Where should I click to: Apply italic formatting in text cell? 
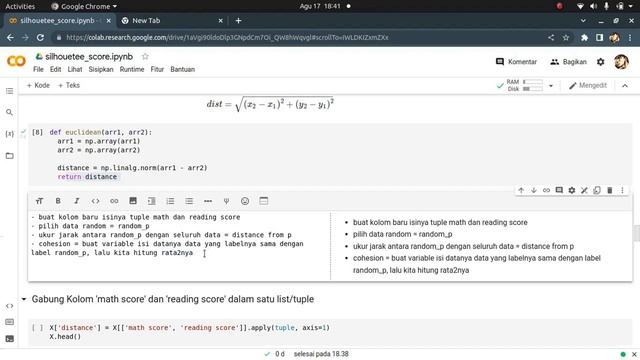76,201
